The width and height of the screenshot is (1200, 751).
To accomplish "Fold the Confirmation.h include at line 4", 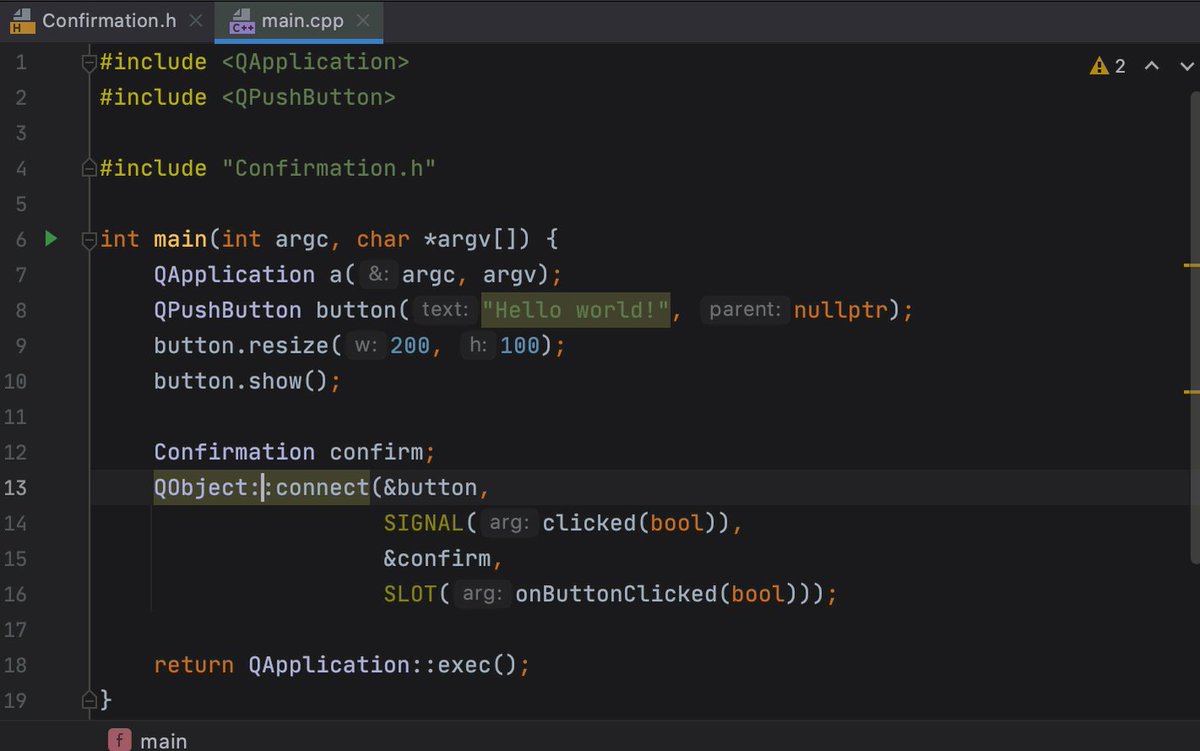I will click(90, 169).
